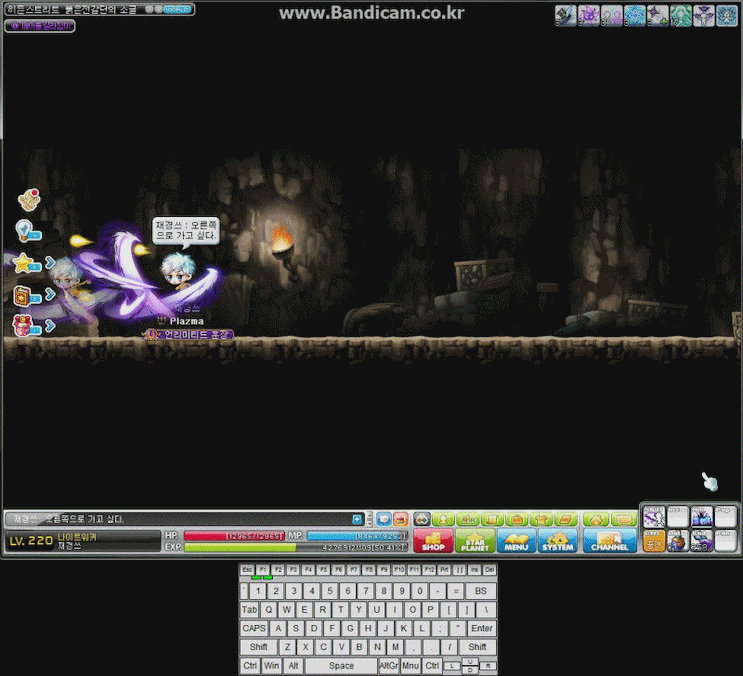Screen dimensions: 743x676
Task: Click the BS backspace key on overlay
Action: (480, 591)
